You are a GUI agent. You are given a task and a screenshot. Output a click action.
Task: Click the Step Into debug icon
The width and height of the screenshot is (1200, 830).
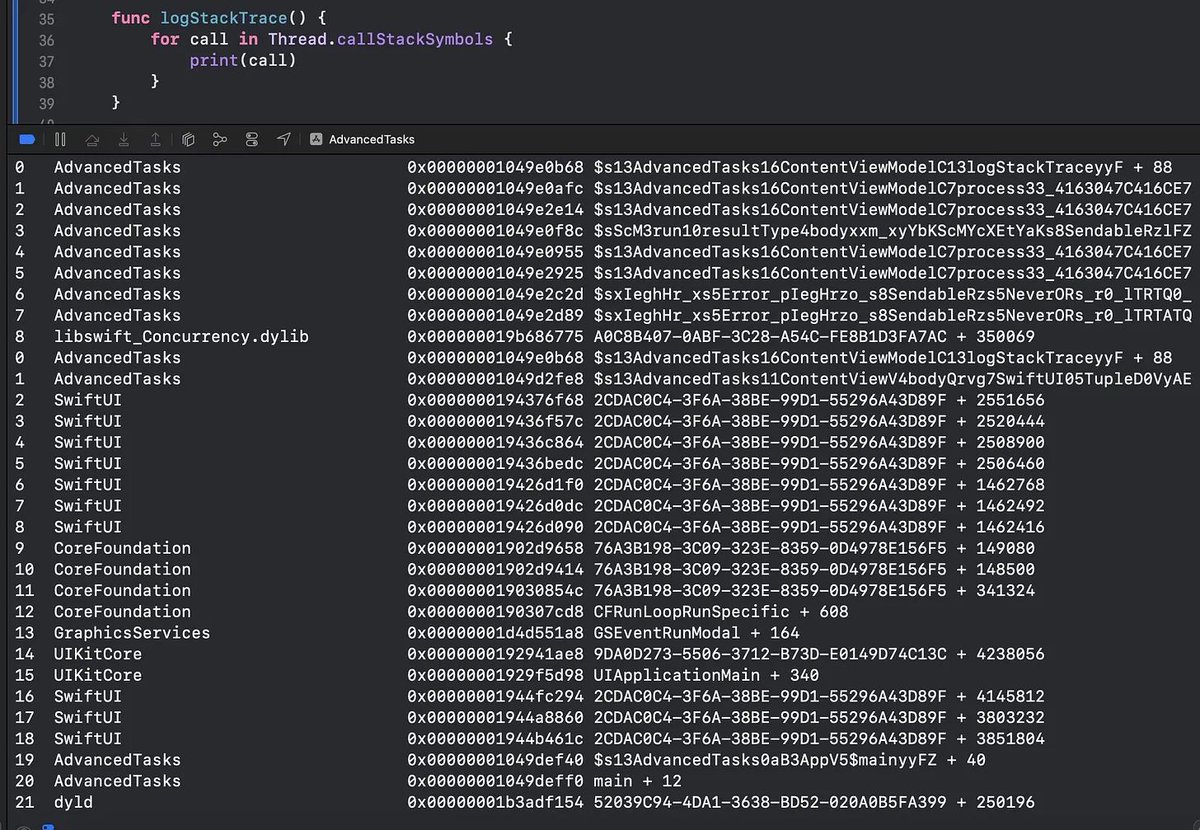pos(124,139)
